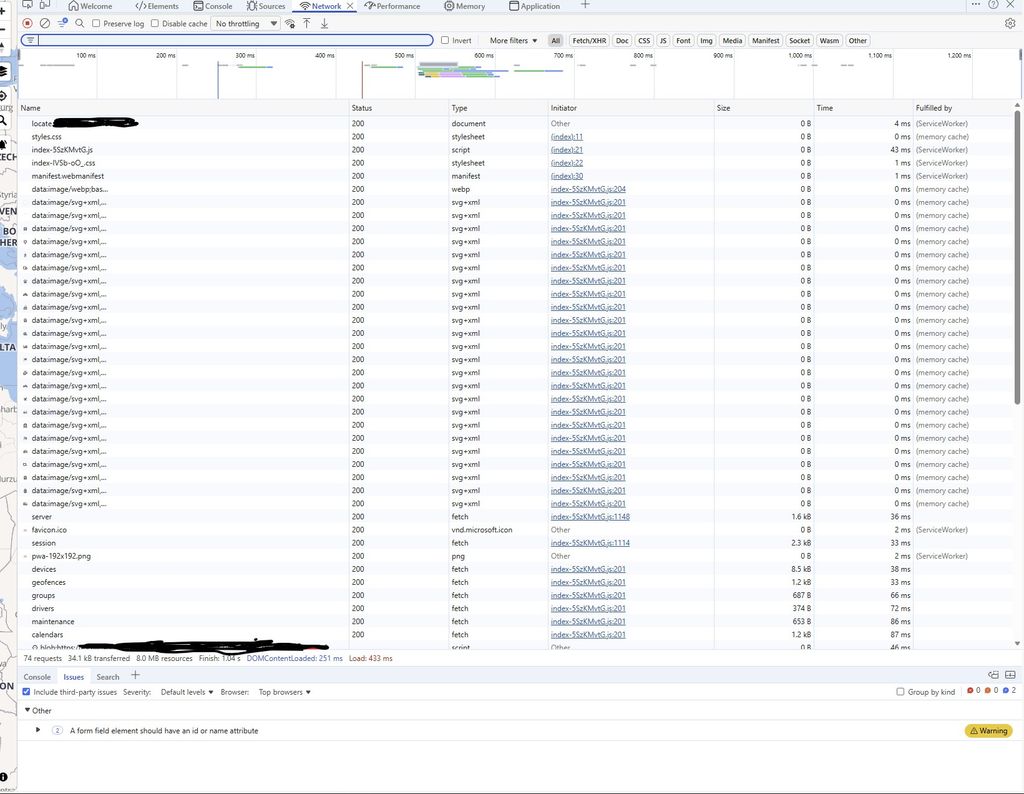Enable Disable cache
The width and height of the screenshot is (1024, 794).
pos(153,23)
